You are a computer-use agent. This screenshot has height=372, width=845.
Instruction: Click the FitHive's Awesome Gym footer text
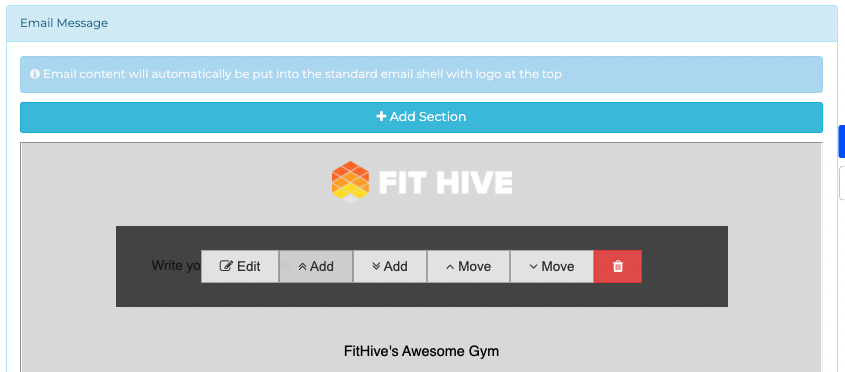[421, 352]
